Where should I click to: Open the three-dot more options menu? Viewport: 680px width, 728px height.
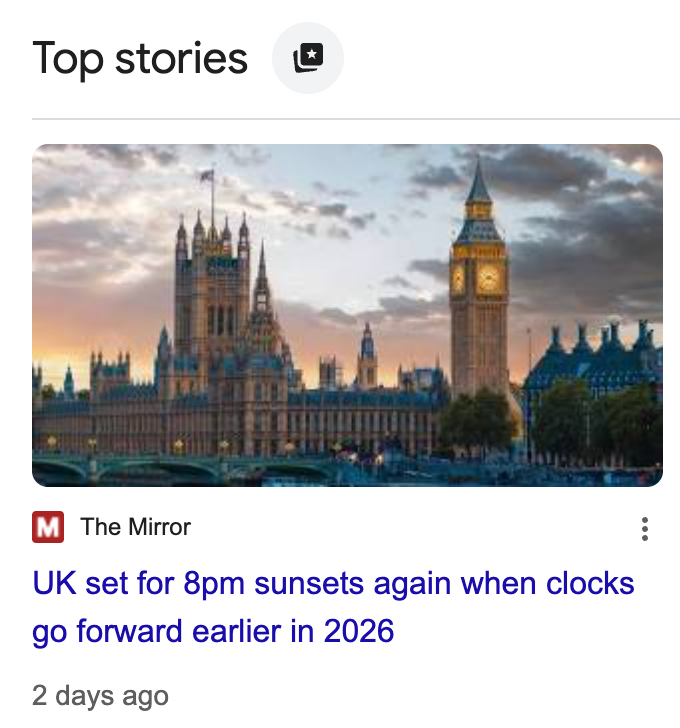coord(645,529)
